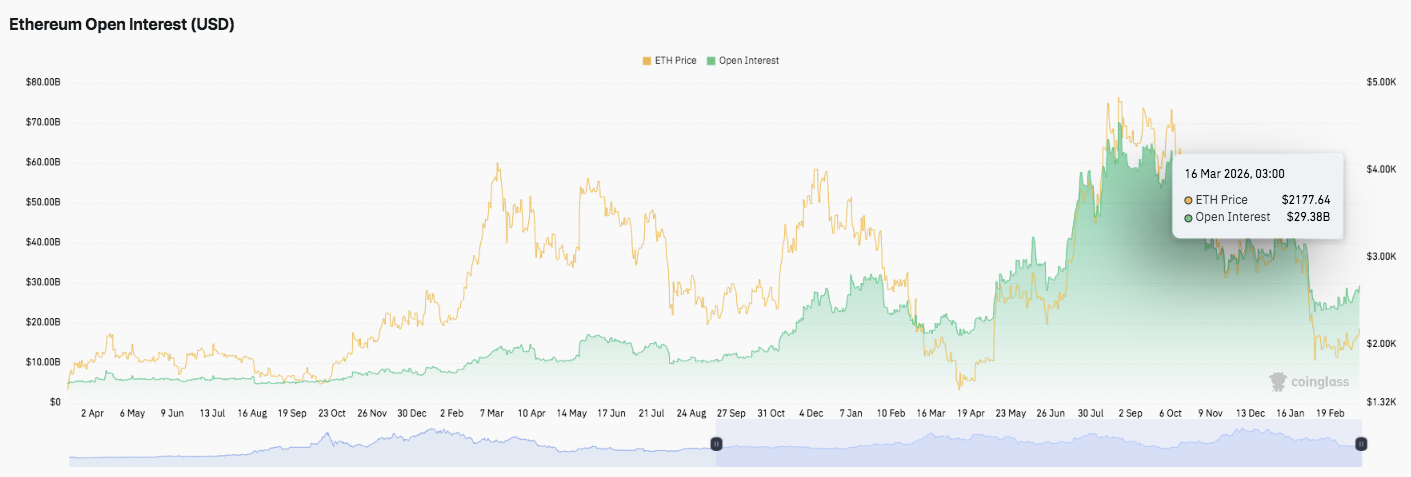Click the $29.38B Open Interest tooltip value
The image size is (1411, 477).
click(x=1306, y=217)
